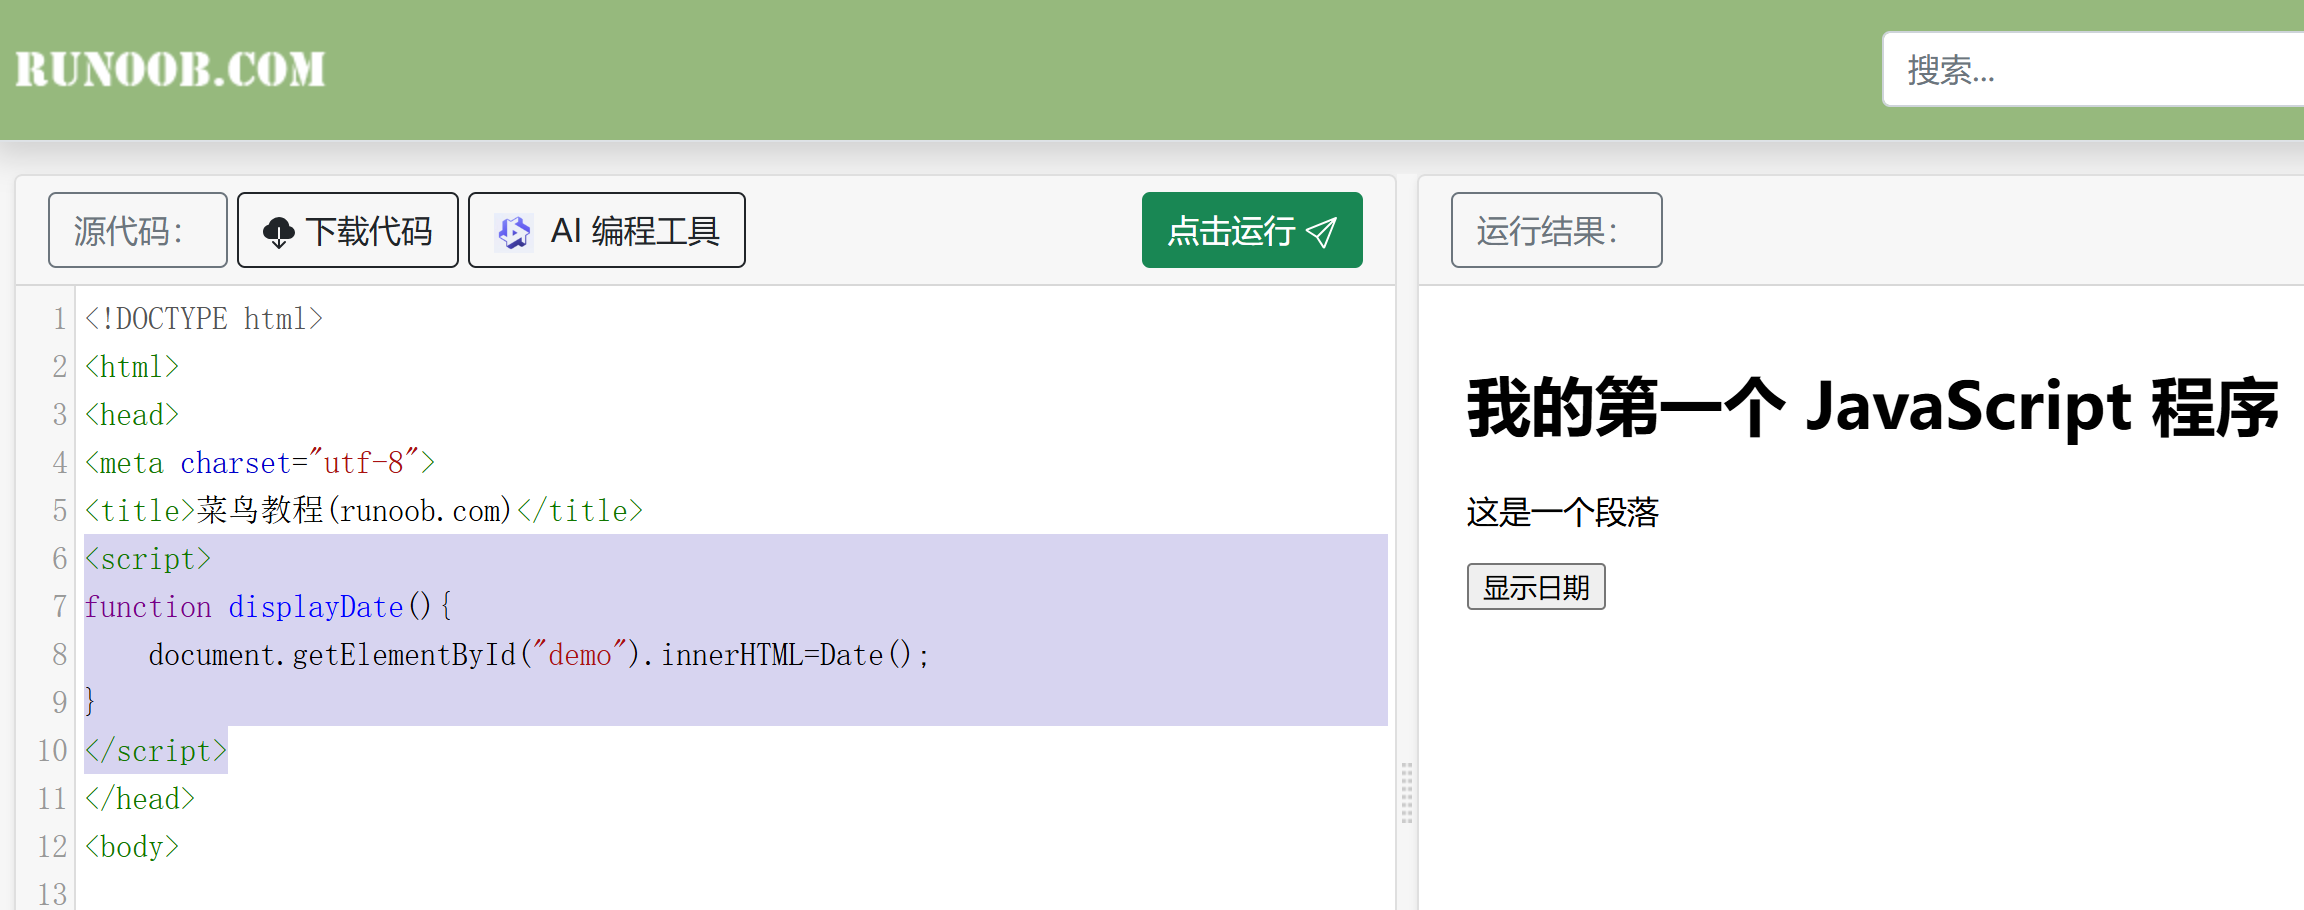Open the AI 编程工具 button

click(607, 230)
